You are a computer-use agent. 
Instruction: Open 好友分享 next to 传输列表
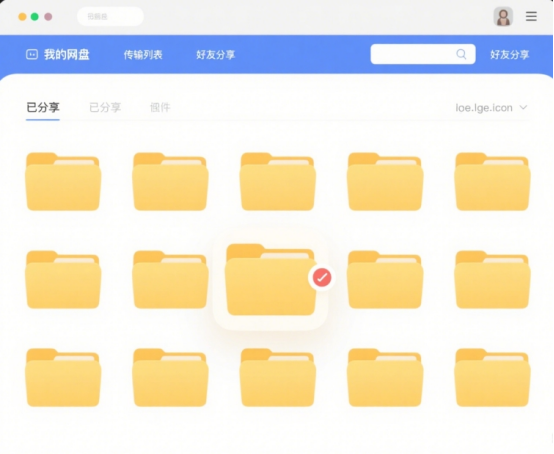pos(216,54)
